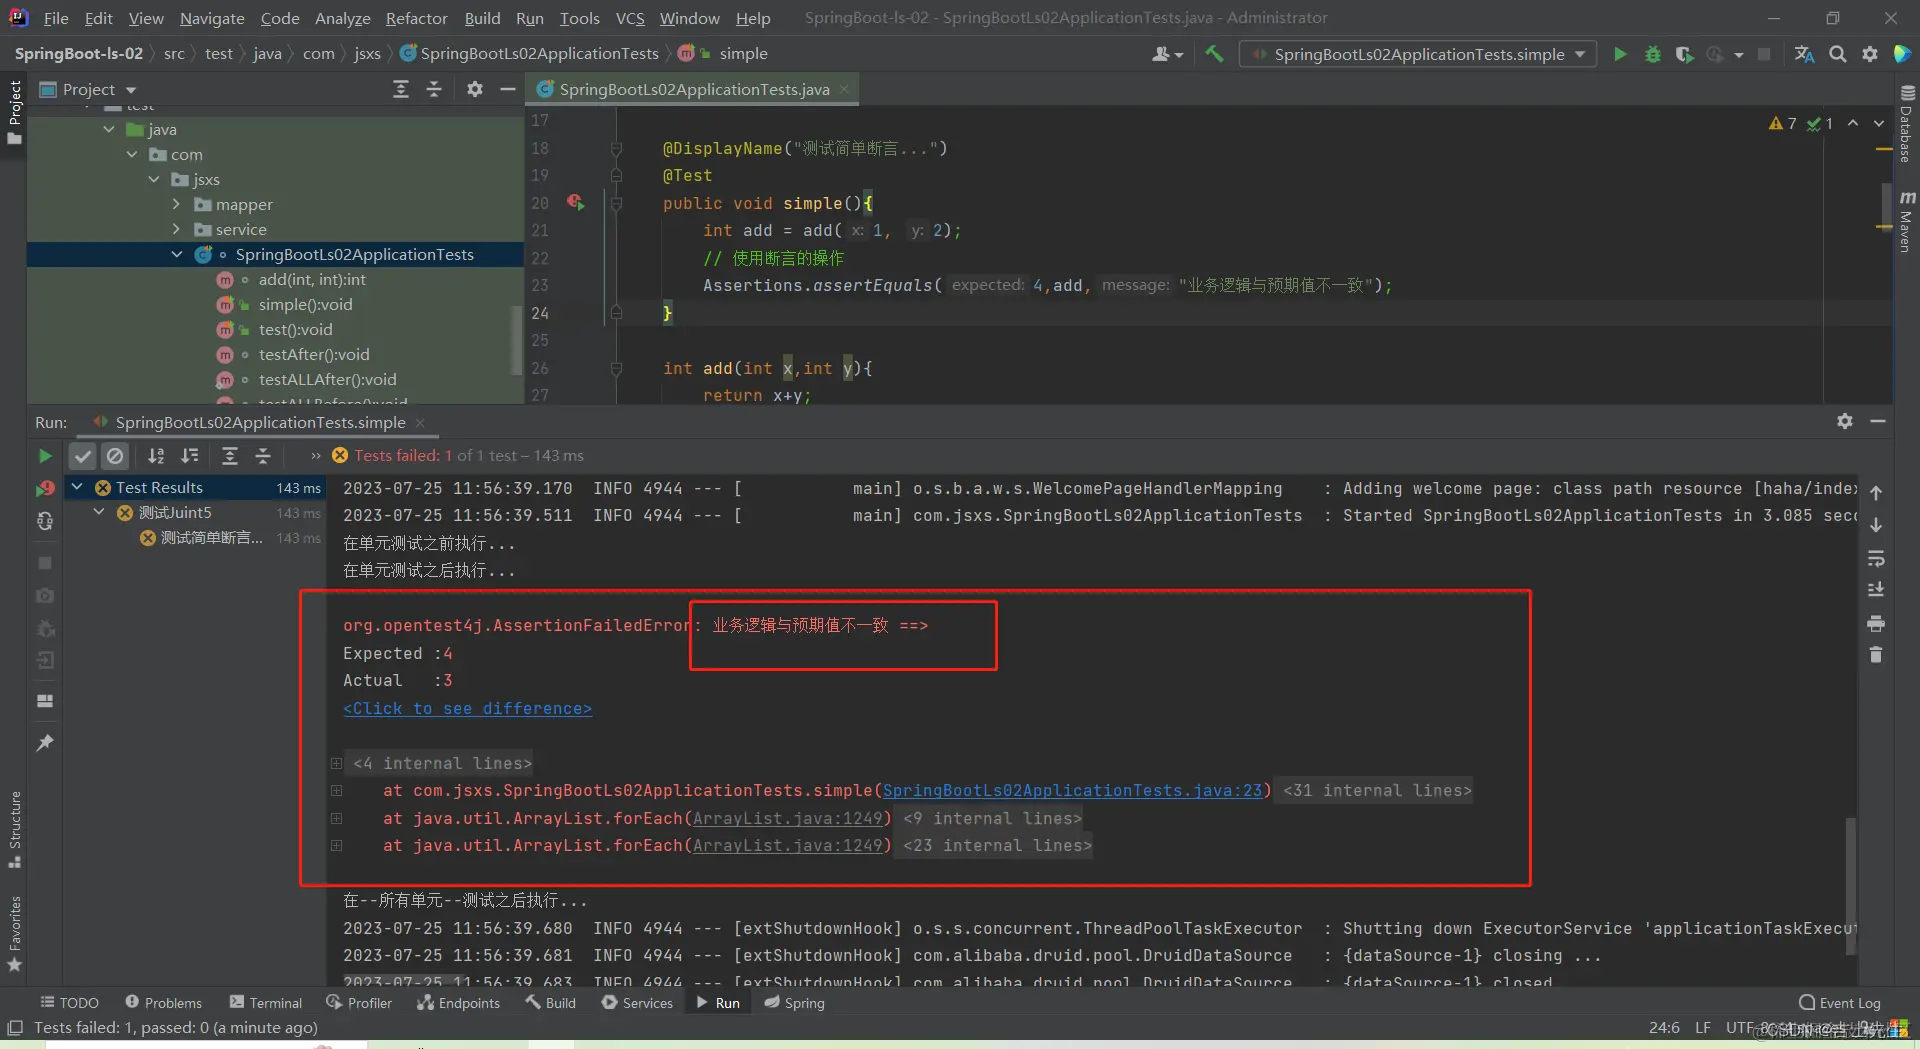Open SpringBootLs02ApplicationTests.java:23 stack link
Image resolution: width=1920 pixels, height=1049 pixels.
tap(1072, 790)
